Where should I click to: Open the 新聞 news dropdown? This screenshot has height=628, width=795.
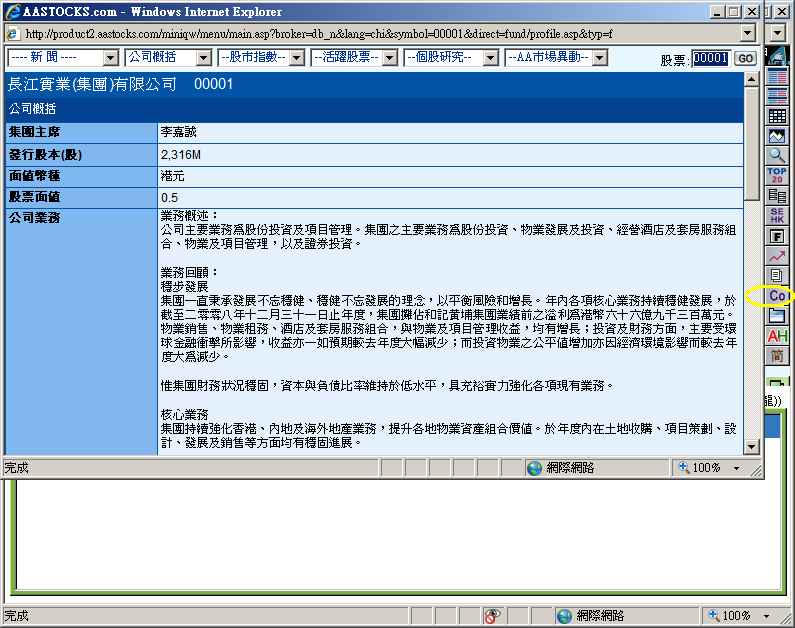click(x=63, y=57)
